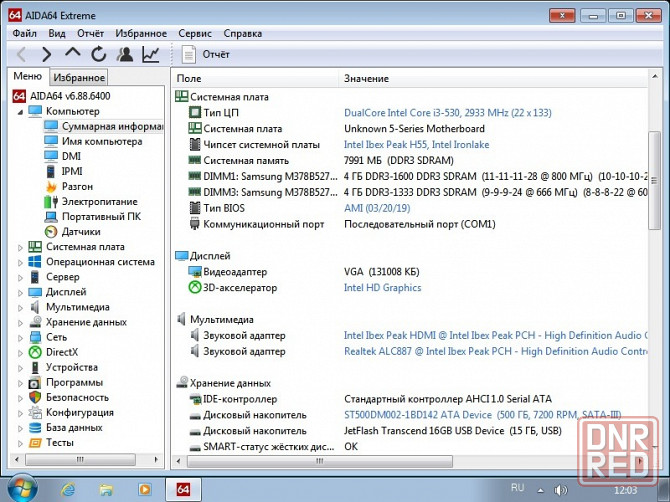Click the Forward navigation arrow in toolbar

pos(47,54)
